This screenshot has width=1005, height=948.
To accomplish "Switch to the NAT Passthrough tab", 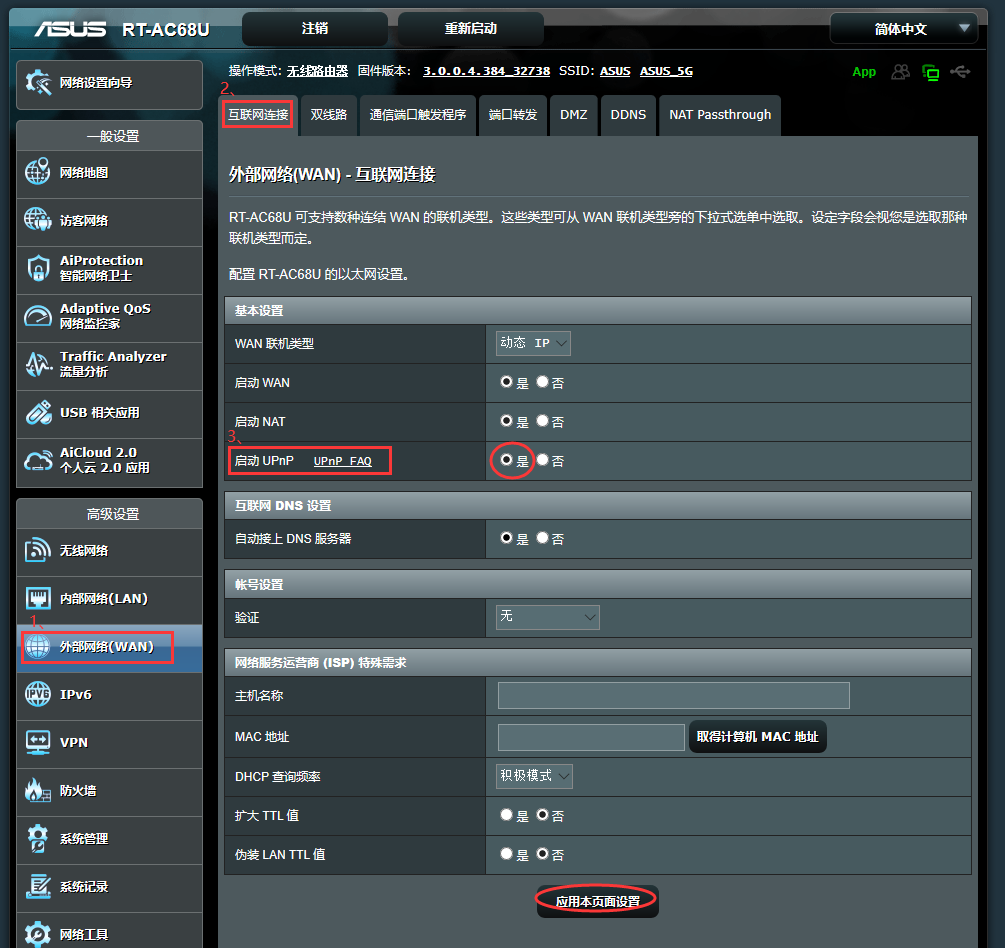I will pos(719,115).
